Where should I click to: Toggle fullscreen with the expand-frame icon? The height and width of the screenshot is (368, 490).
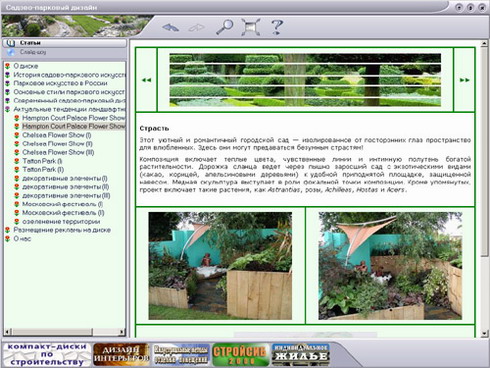click(x=251, y=27)
